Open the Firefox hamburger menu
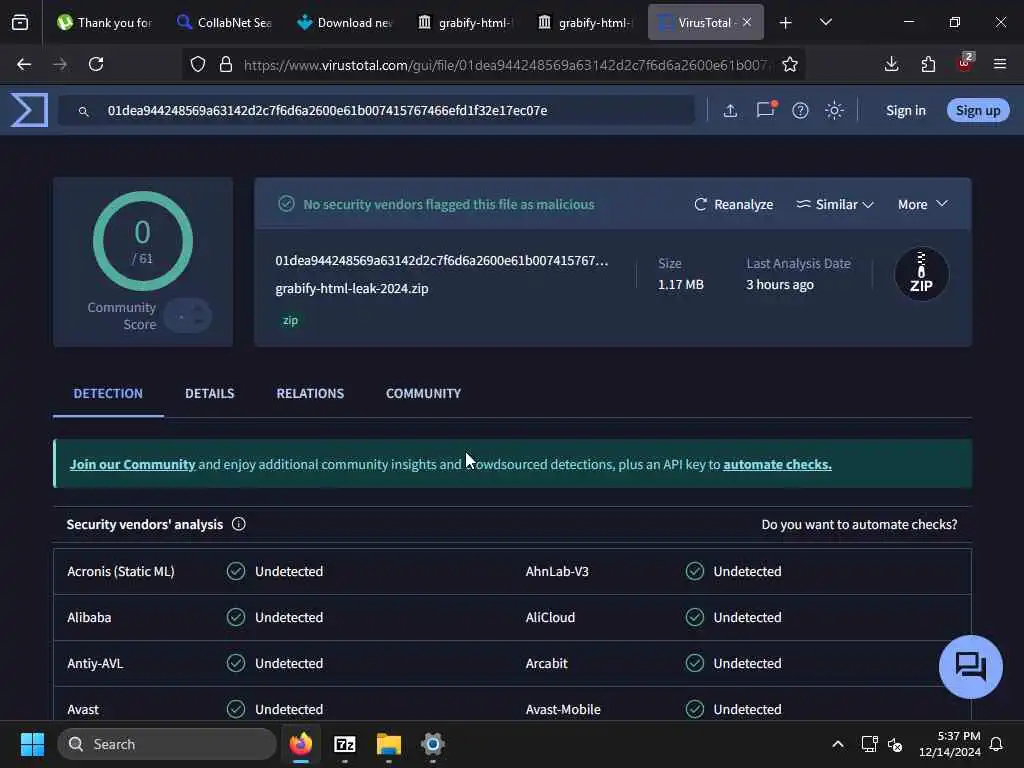1024x768 pixels. click(1000, 64)
